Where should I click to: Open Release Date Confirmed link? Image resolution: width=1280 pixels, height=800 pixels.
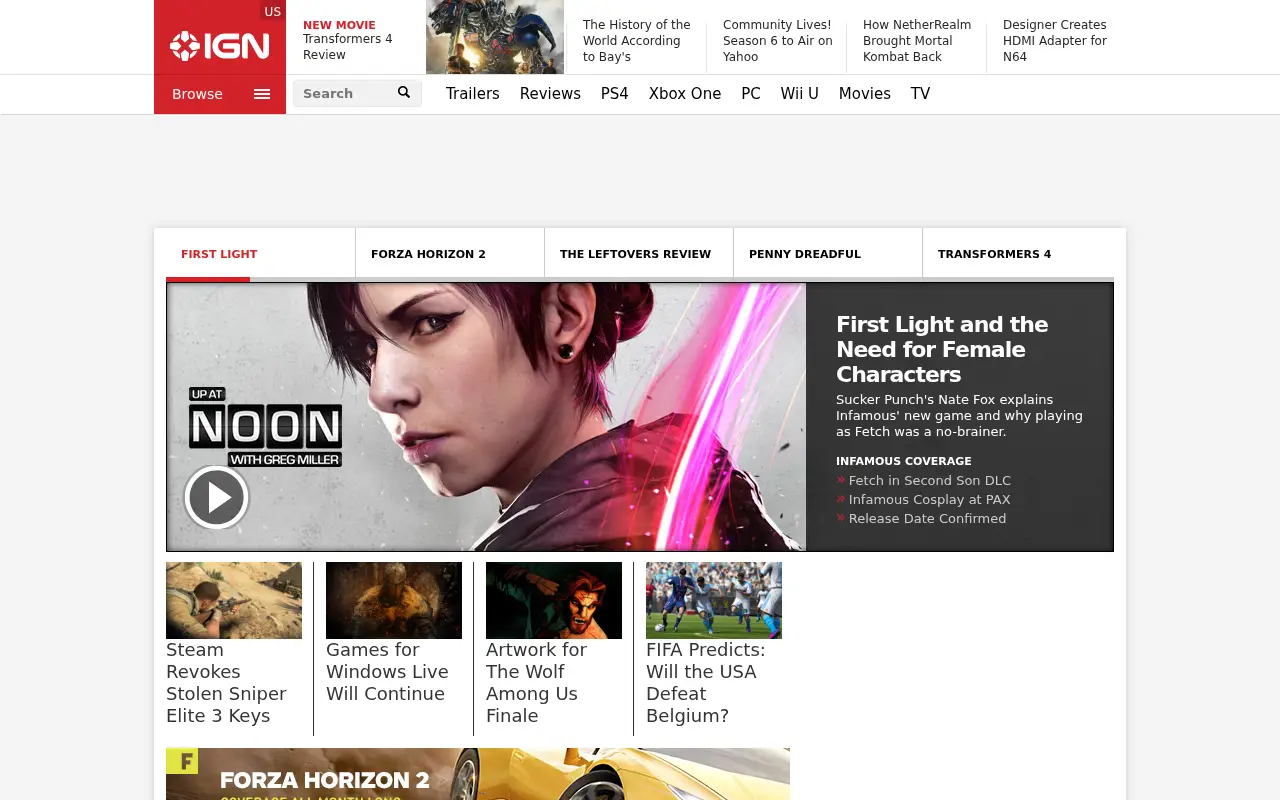coord(928,519)
